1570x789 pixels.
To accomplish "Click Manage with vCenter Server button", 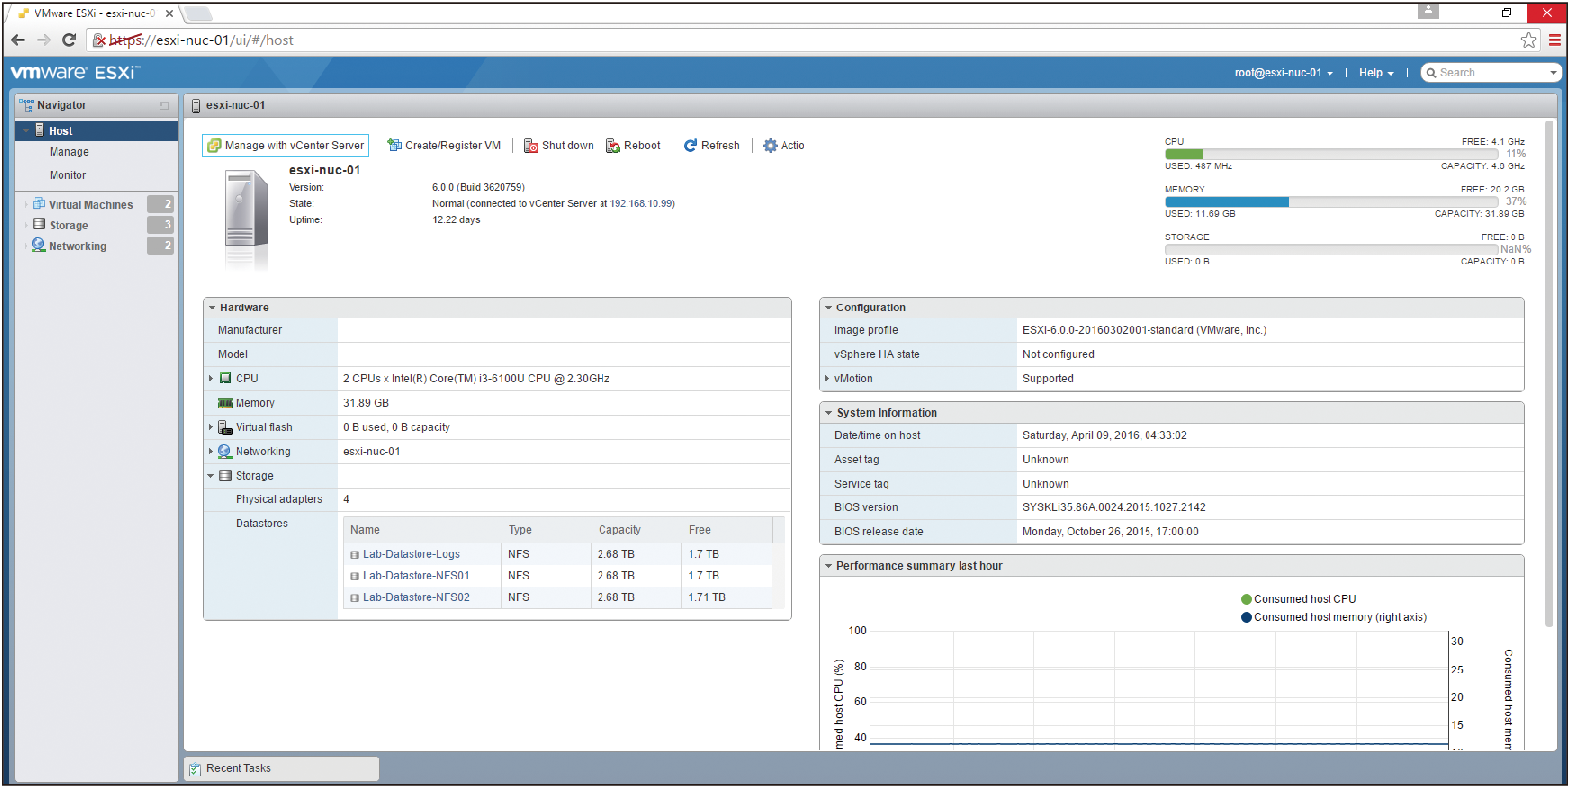I will (x=285, y=145).
